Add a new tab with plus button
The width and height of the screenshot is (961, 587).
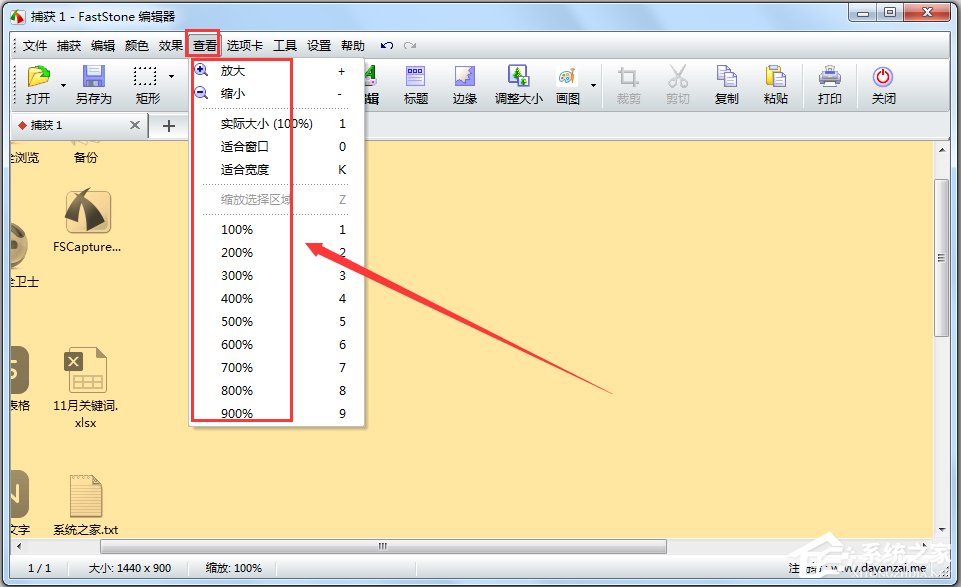point(169,126)
